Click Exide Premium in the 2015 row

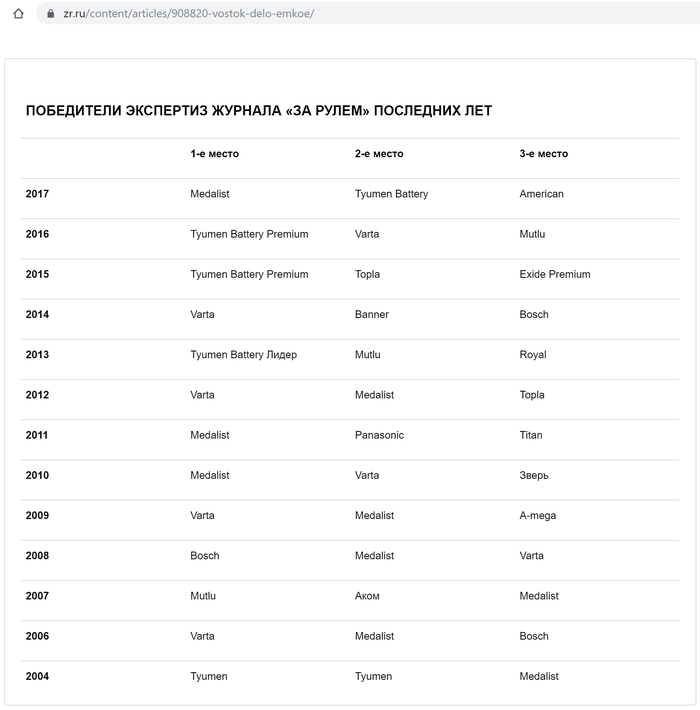tap(555, 274)
